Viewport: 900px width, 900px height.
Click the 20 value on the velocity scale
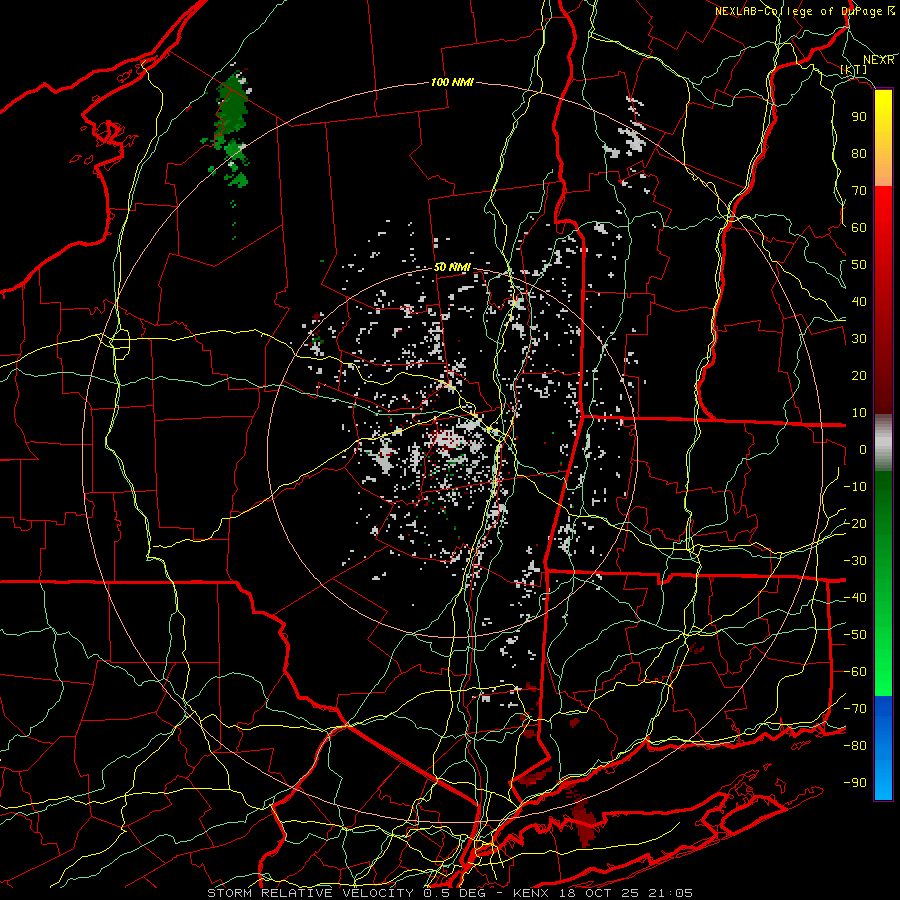click(x=859, y=376)
